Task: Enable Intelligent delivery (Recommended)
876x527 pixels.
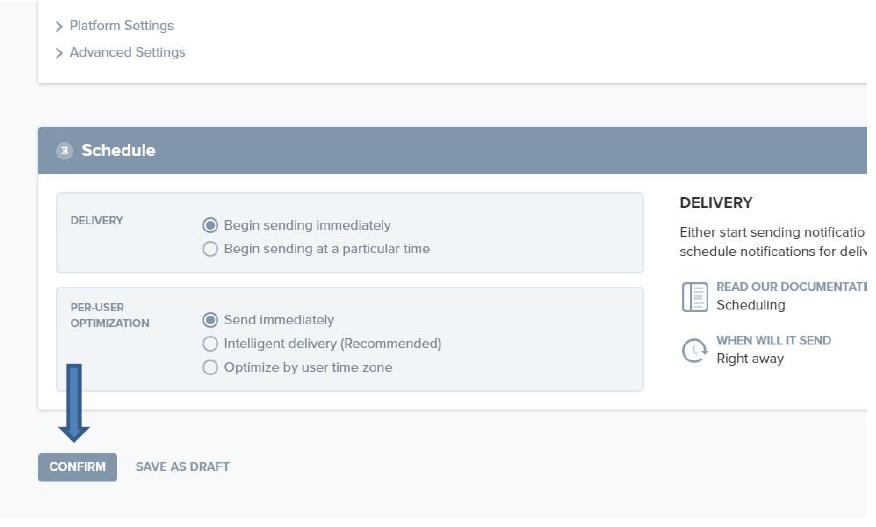Action: click(x=210, y=343)
